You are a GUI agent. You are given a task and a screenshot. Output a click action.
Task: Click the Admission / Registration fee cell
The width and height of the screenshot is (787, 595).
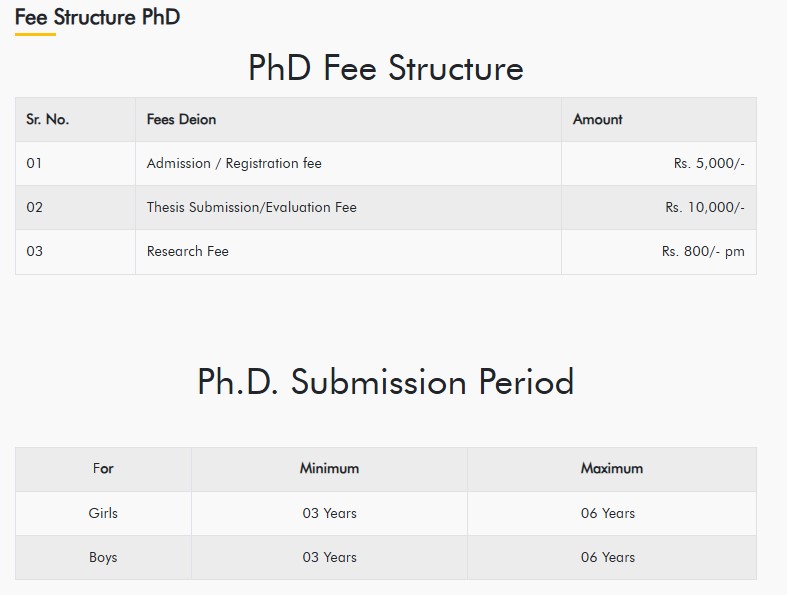pos(234,163)
